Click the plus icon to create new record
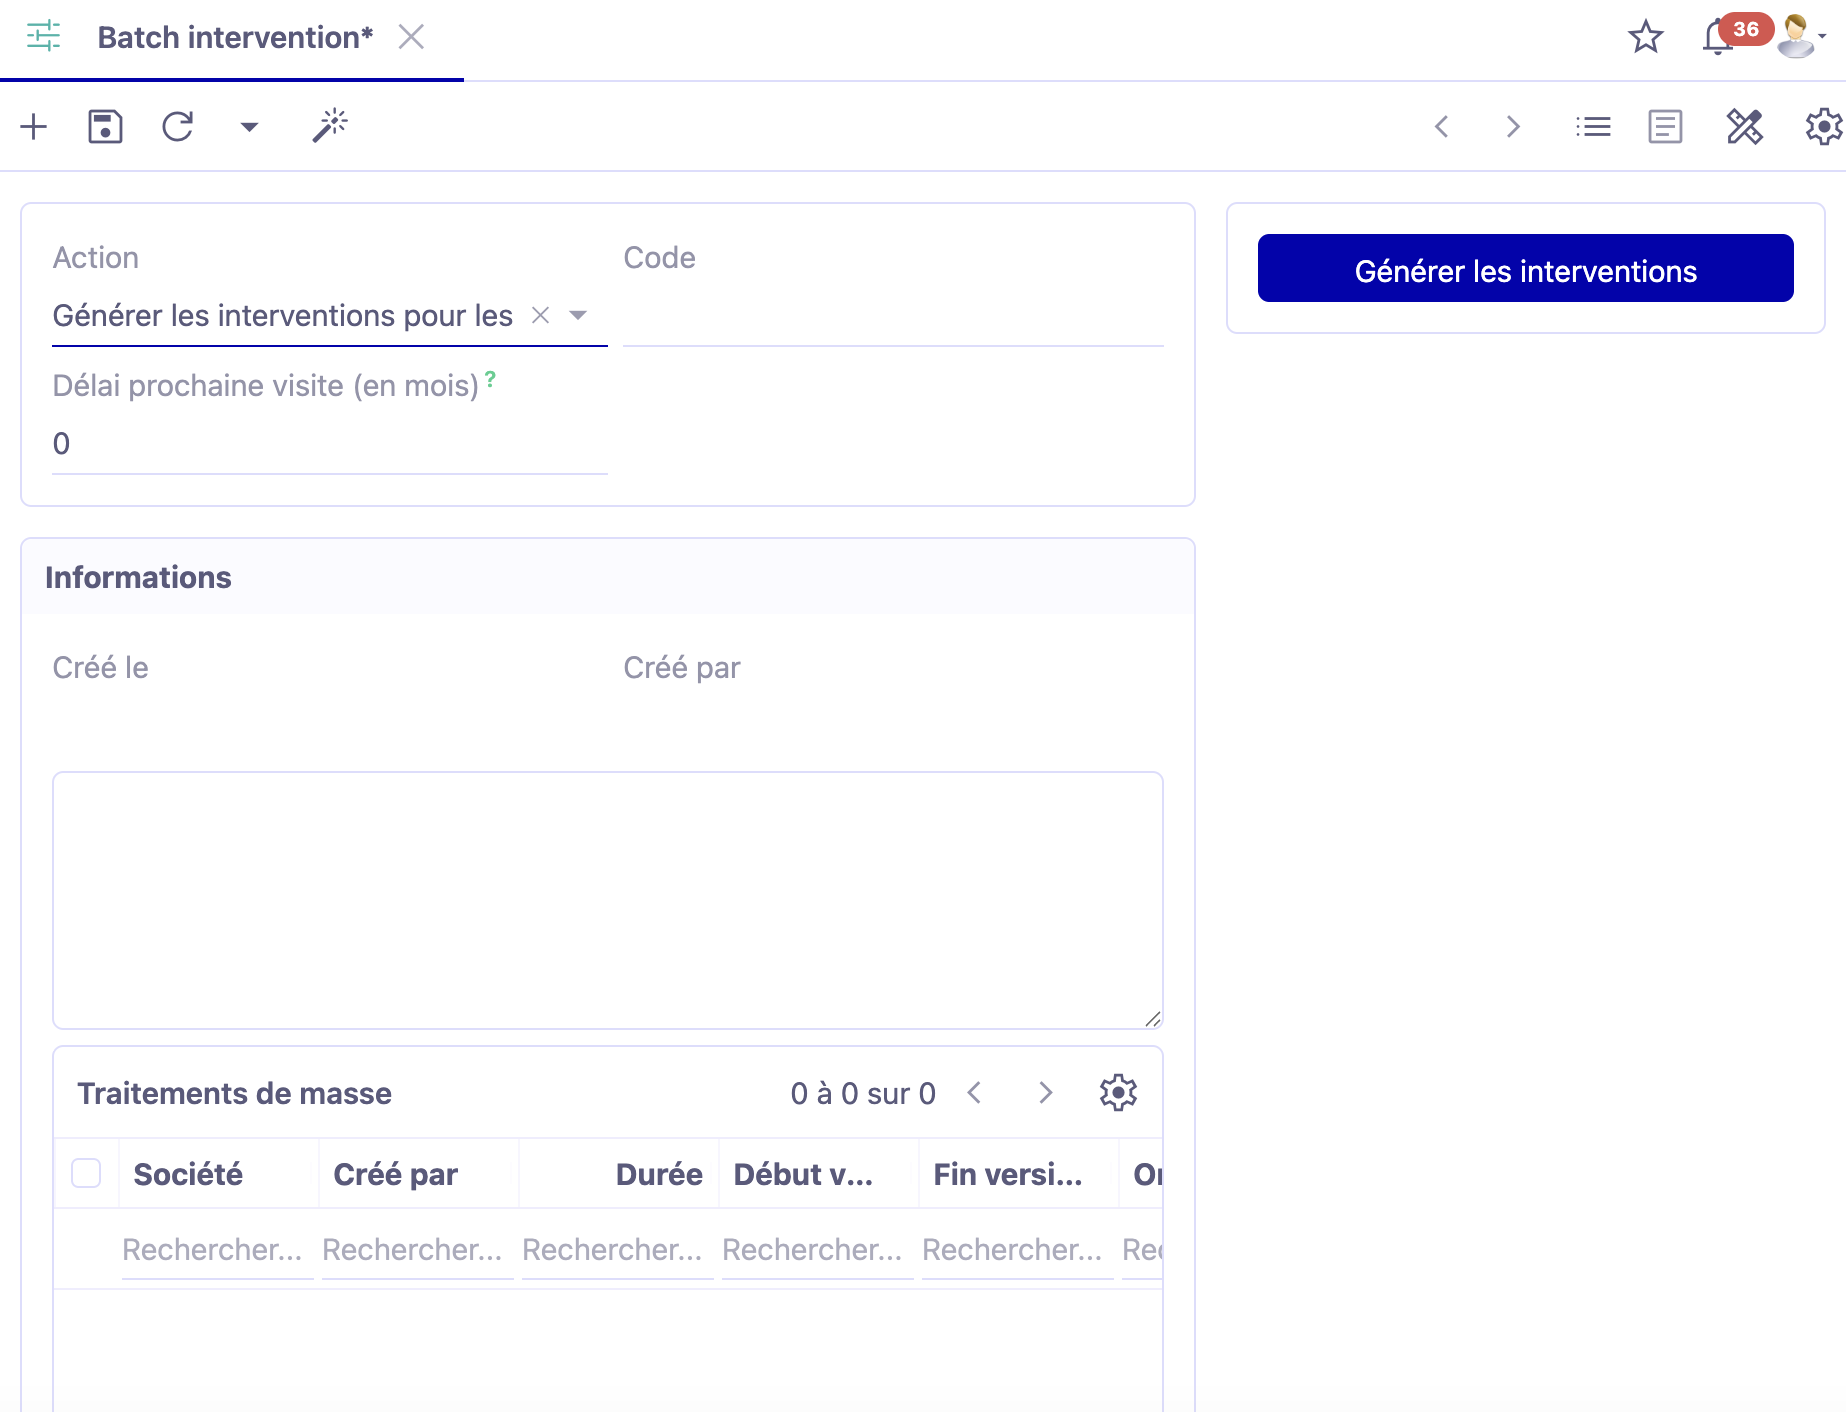The height and width of the screenshot is (1412, 1846). point(34,127)
